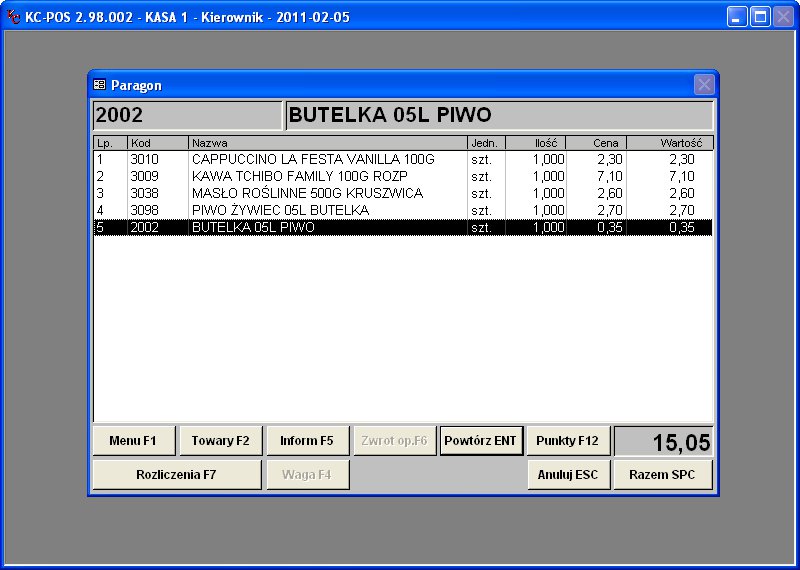Click the KC-POS application icon in title bar
The height and width of the screenshot is (570, 800).
click(13, 17)
